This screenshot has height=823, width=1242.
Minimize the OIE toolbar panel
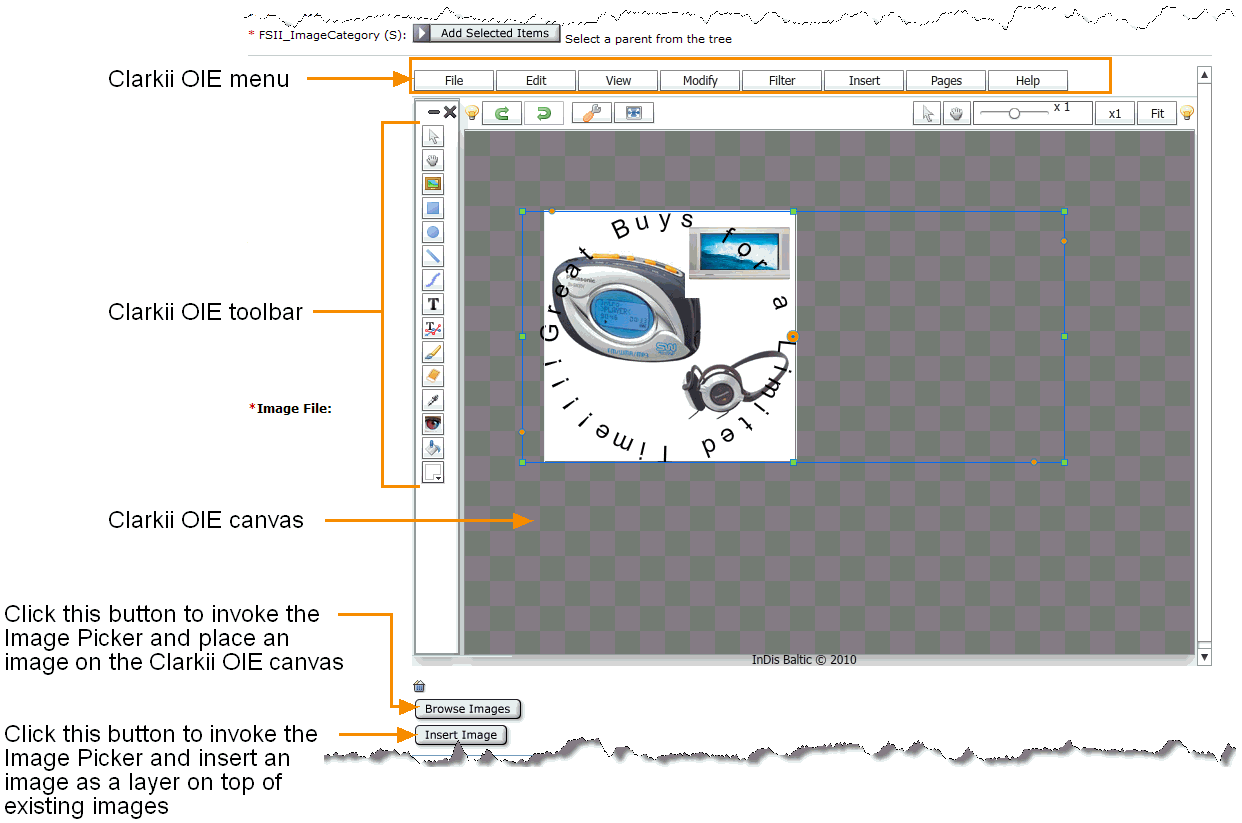(x=434, y=113)
